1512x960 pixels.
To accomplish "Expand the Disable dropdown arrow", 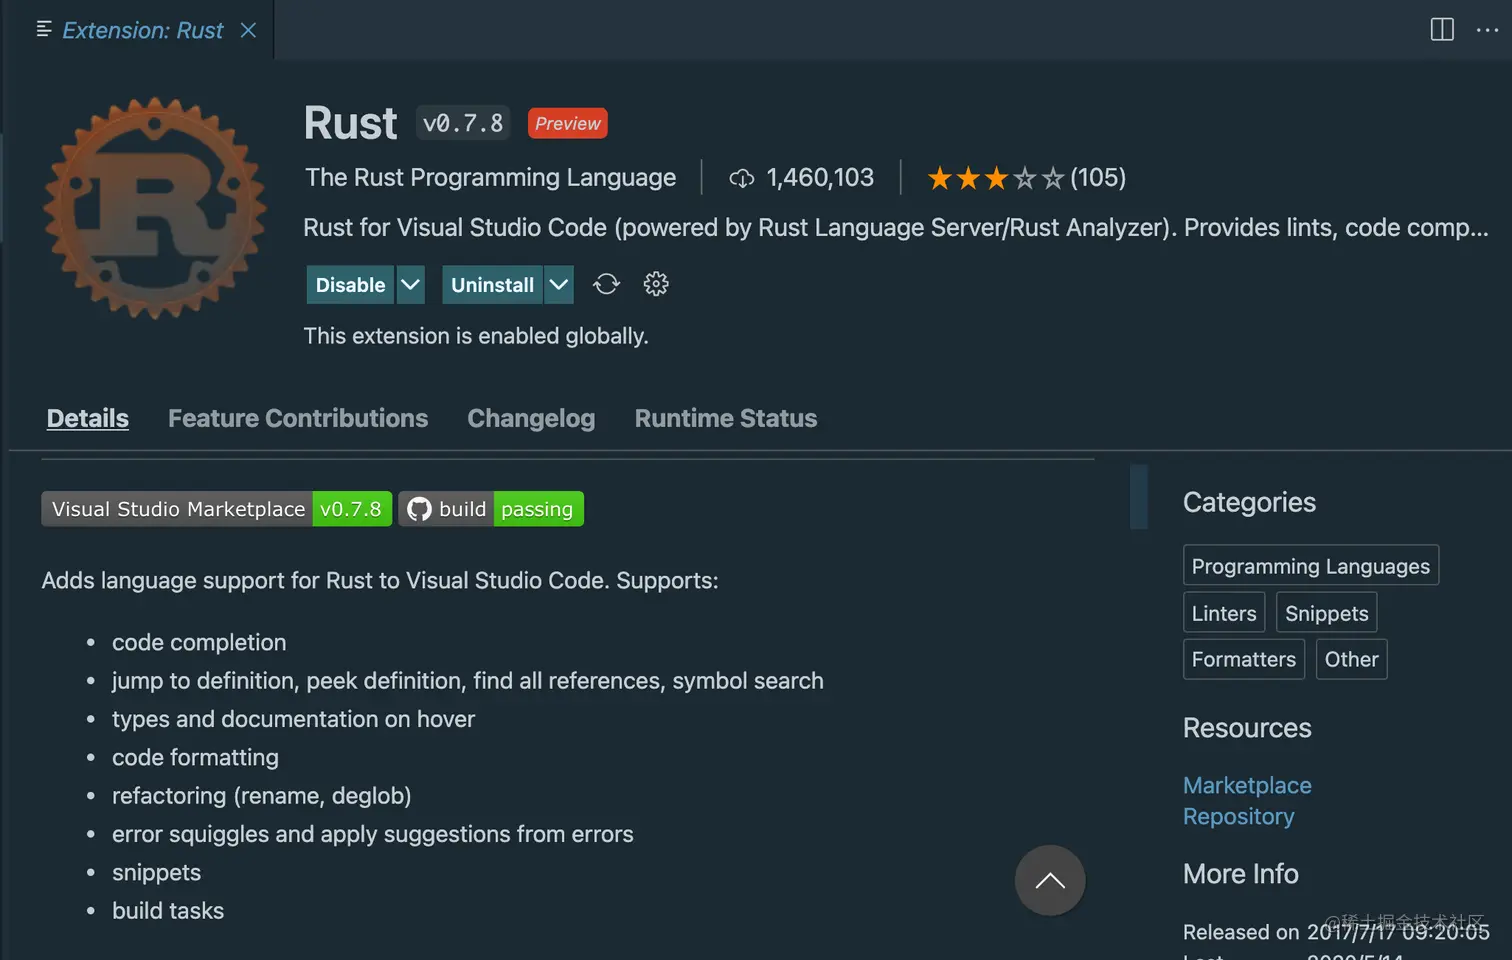I will (410, 285).
